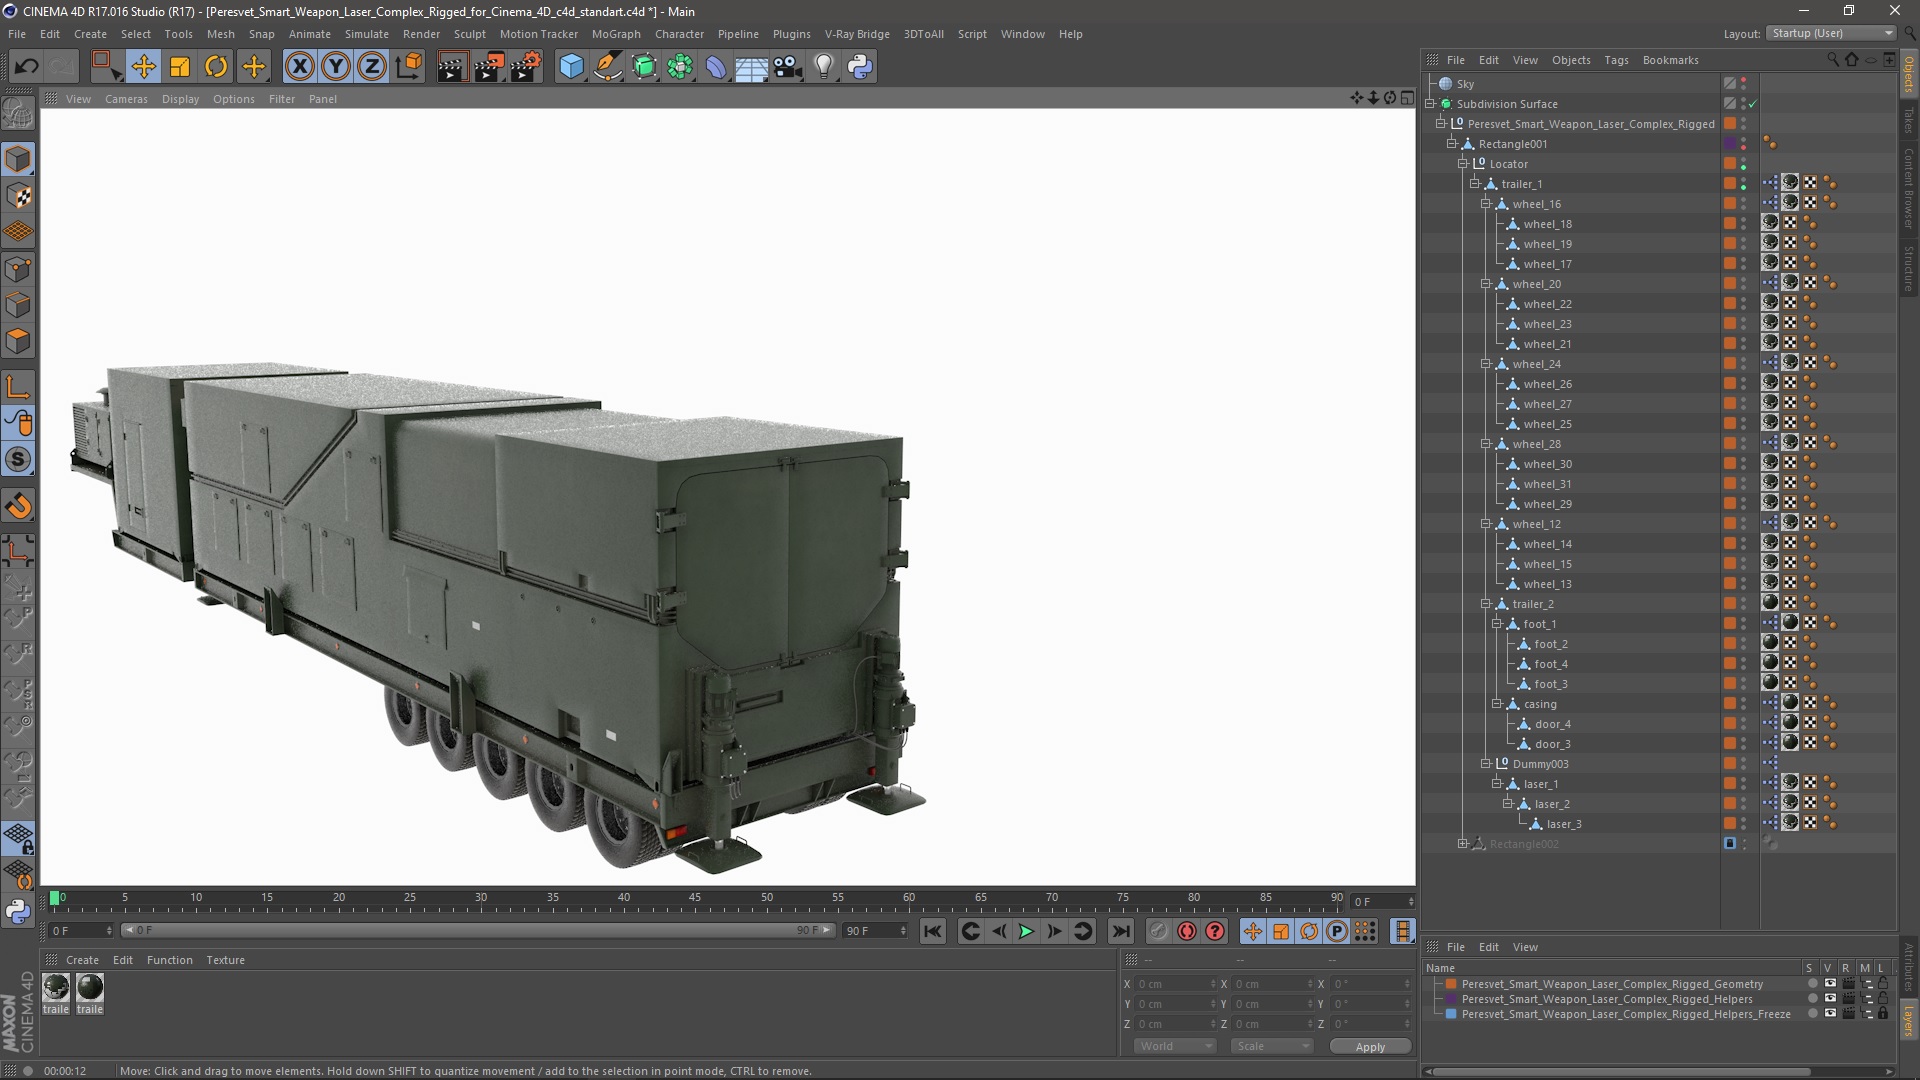Open the deformer objects menu

pyautogui.click(x=716, y=67)
